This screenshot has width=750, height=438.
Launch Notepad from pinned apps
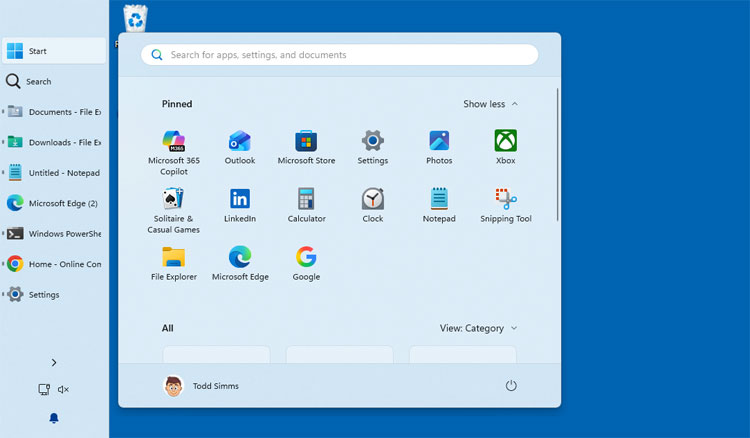point(439,205)
